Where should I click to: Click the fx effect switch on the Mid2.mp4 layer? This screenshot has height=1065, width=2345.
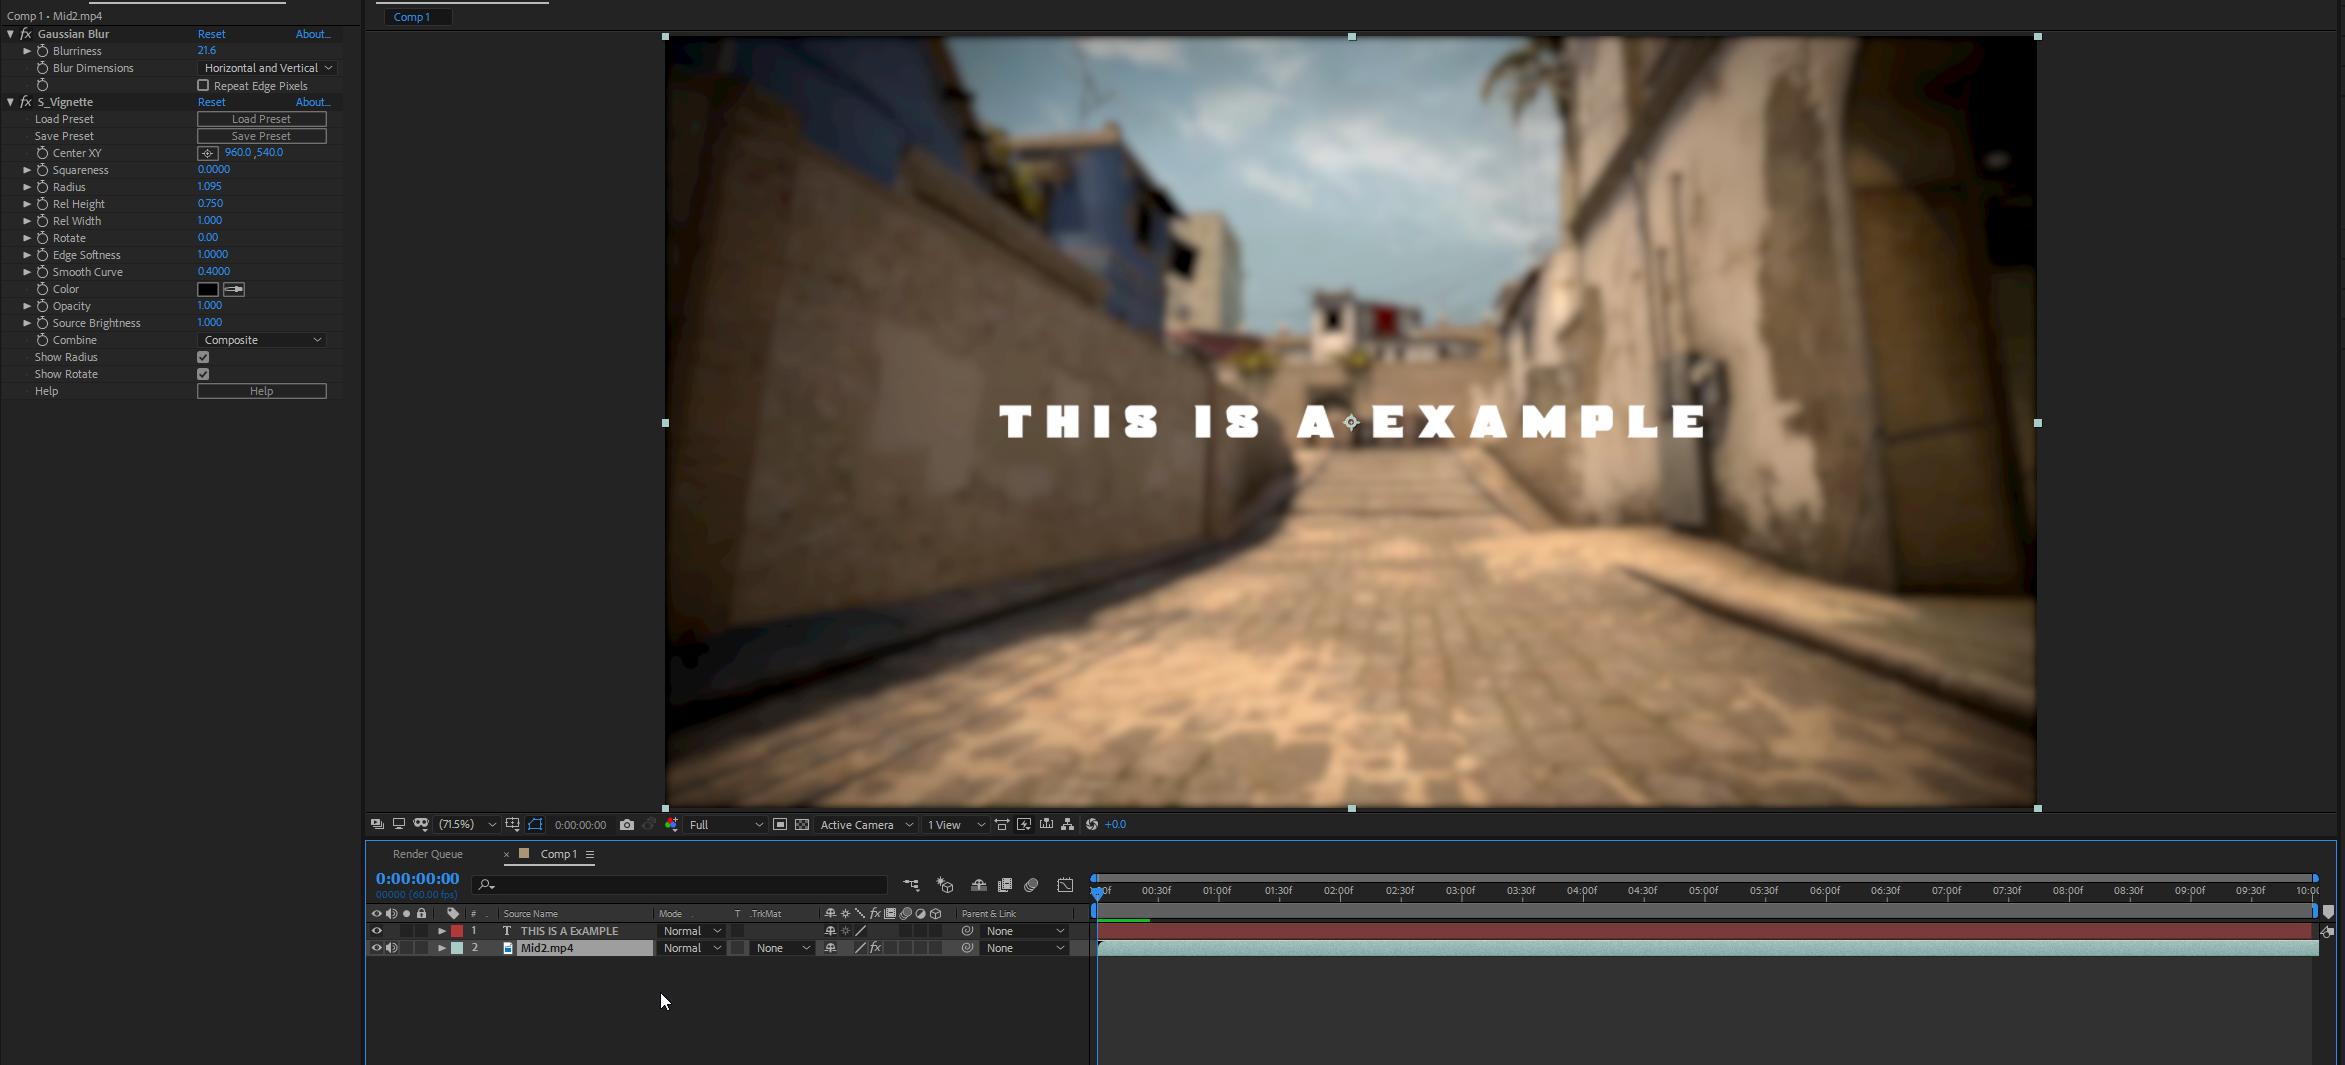click(875, 948)
